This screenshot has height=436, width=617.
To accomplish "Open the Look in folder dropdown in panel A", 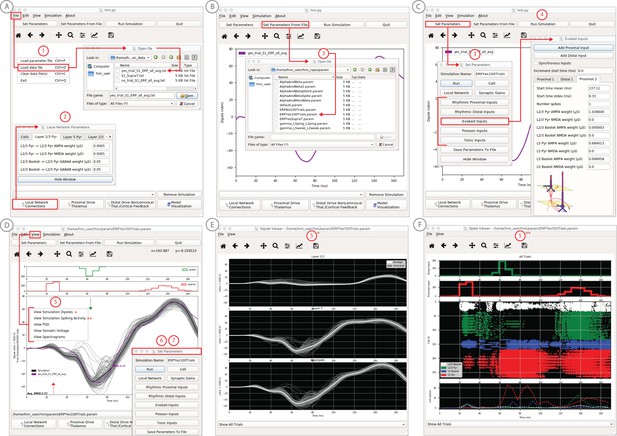I will point(130,57).
